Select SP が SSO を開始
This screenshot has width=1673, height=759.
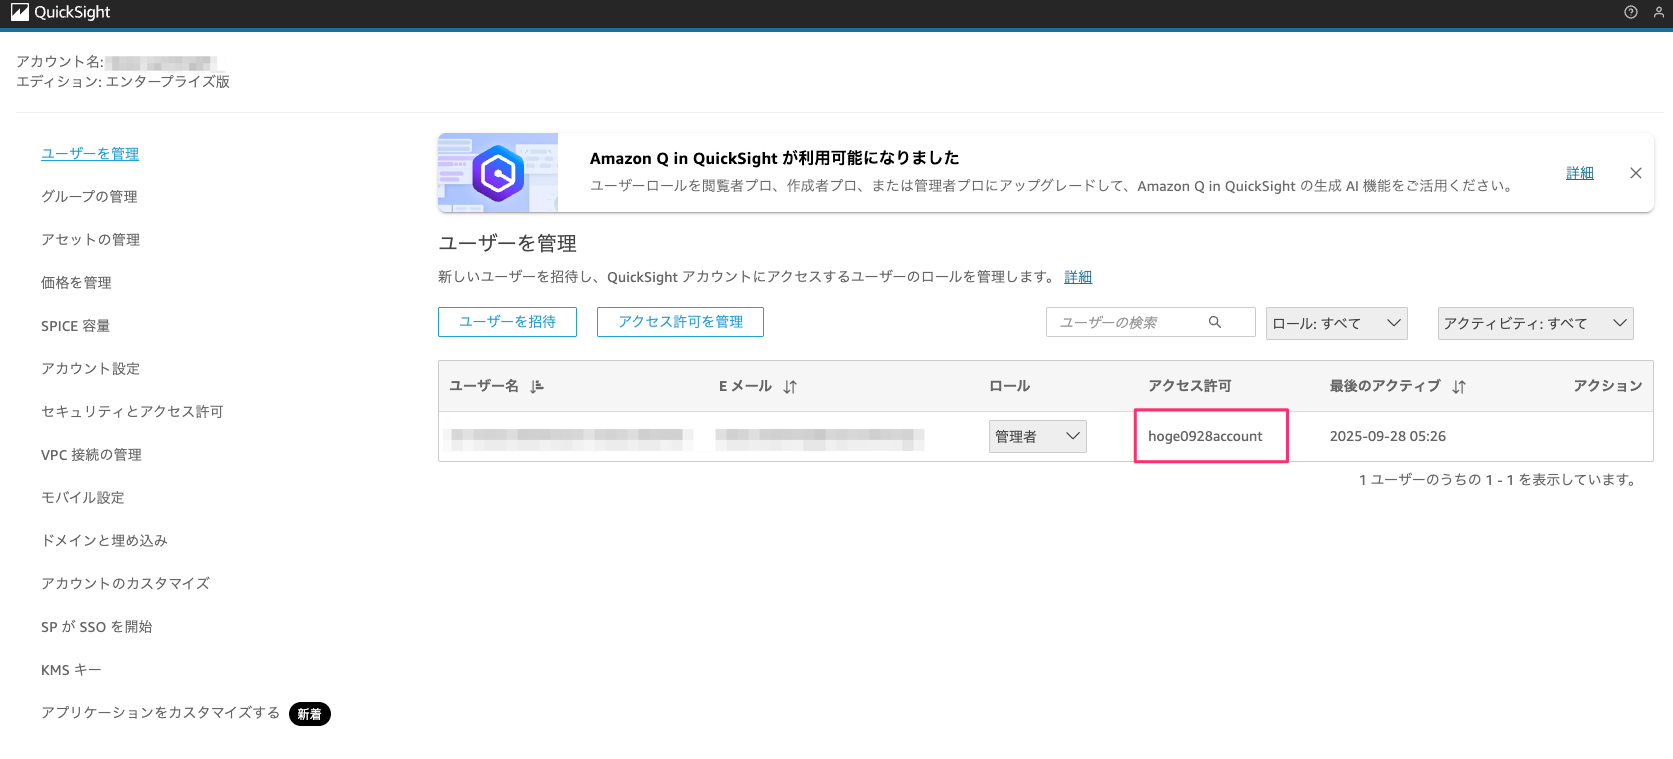96,627
